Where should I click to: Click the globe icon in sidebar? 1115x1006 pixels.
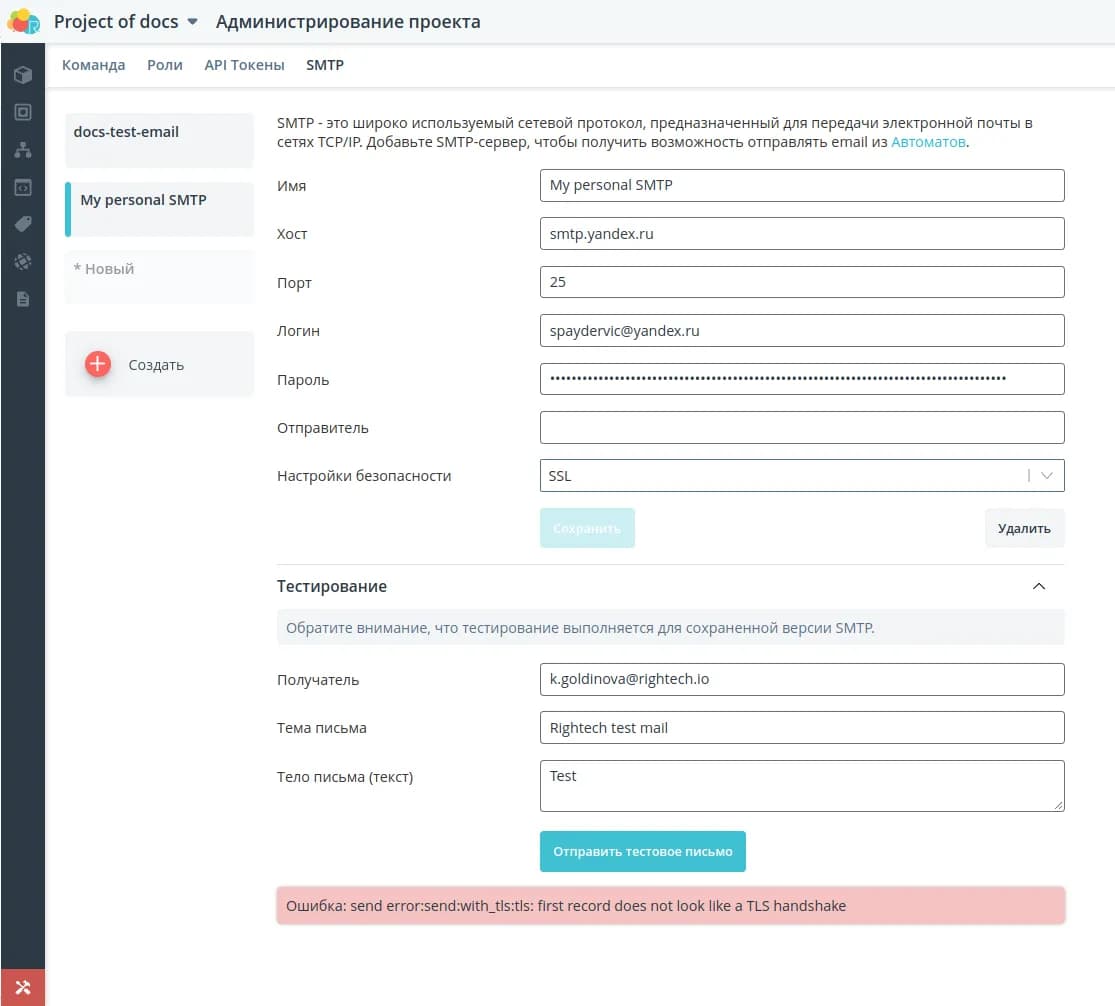[x=22, y=261]
